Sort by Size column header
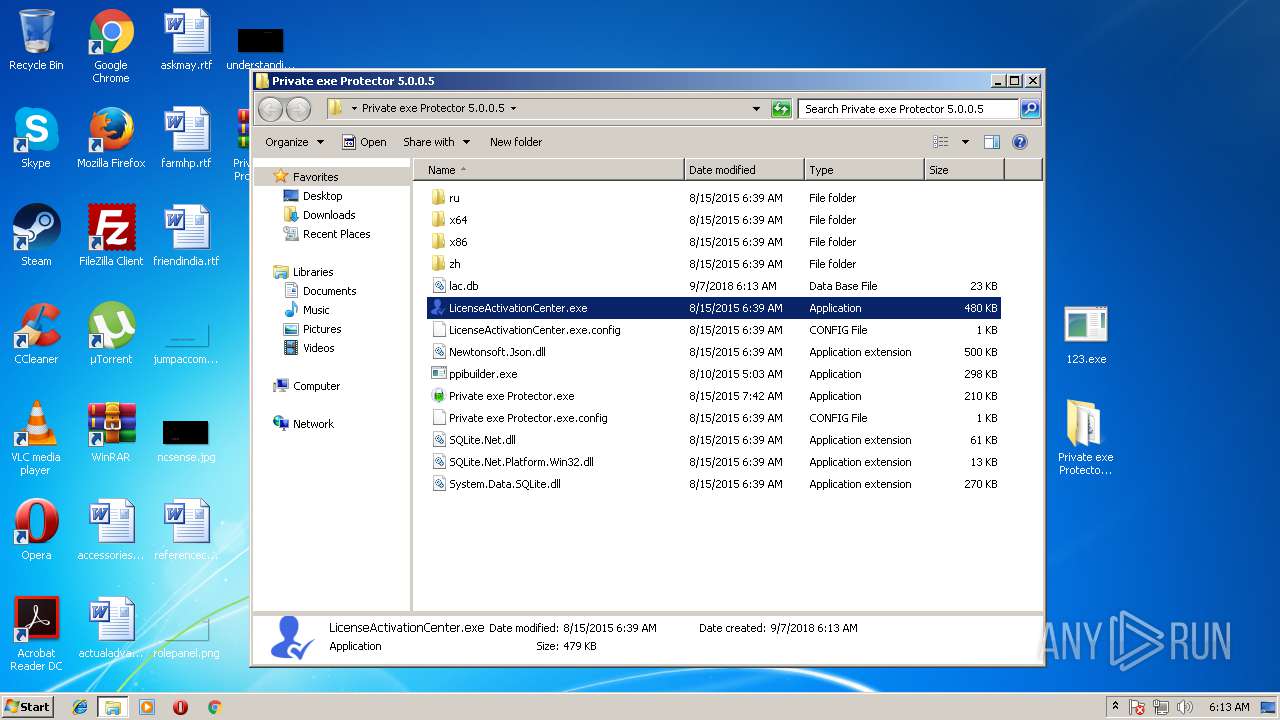Screen dimensions: 1280x720 tap(964, 170)
